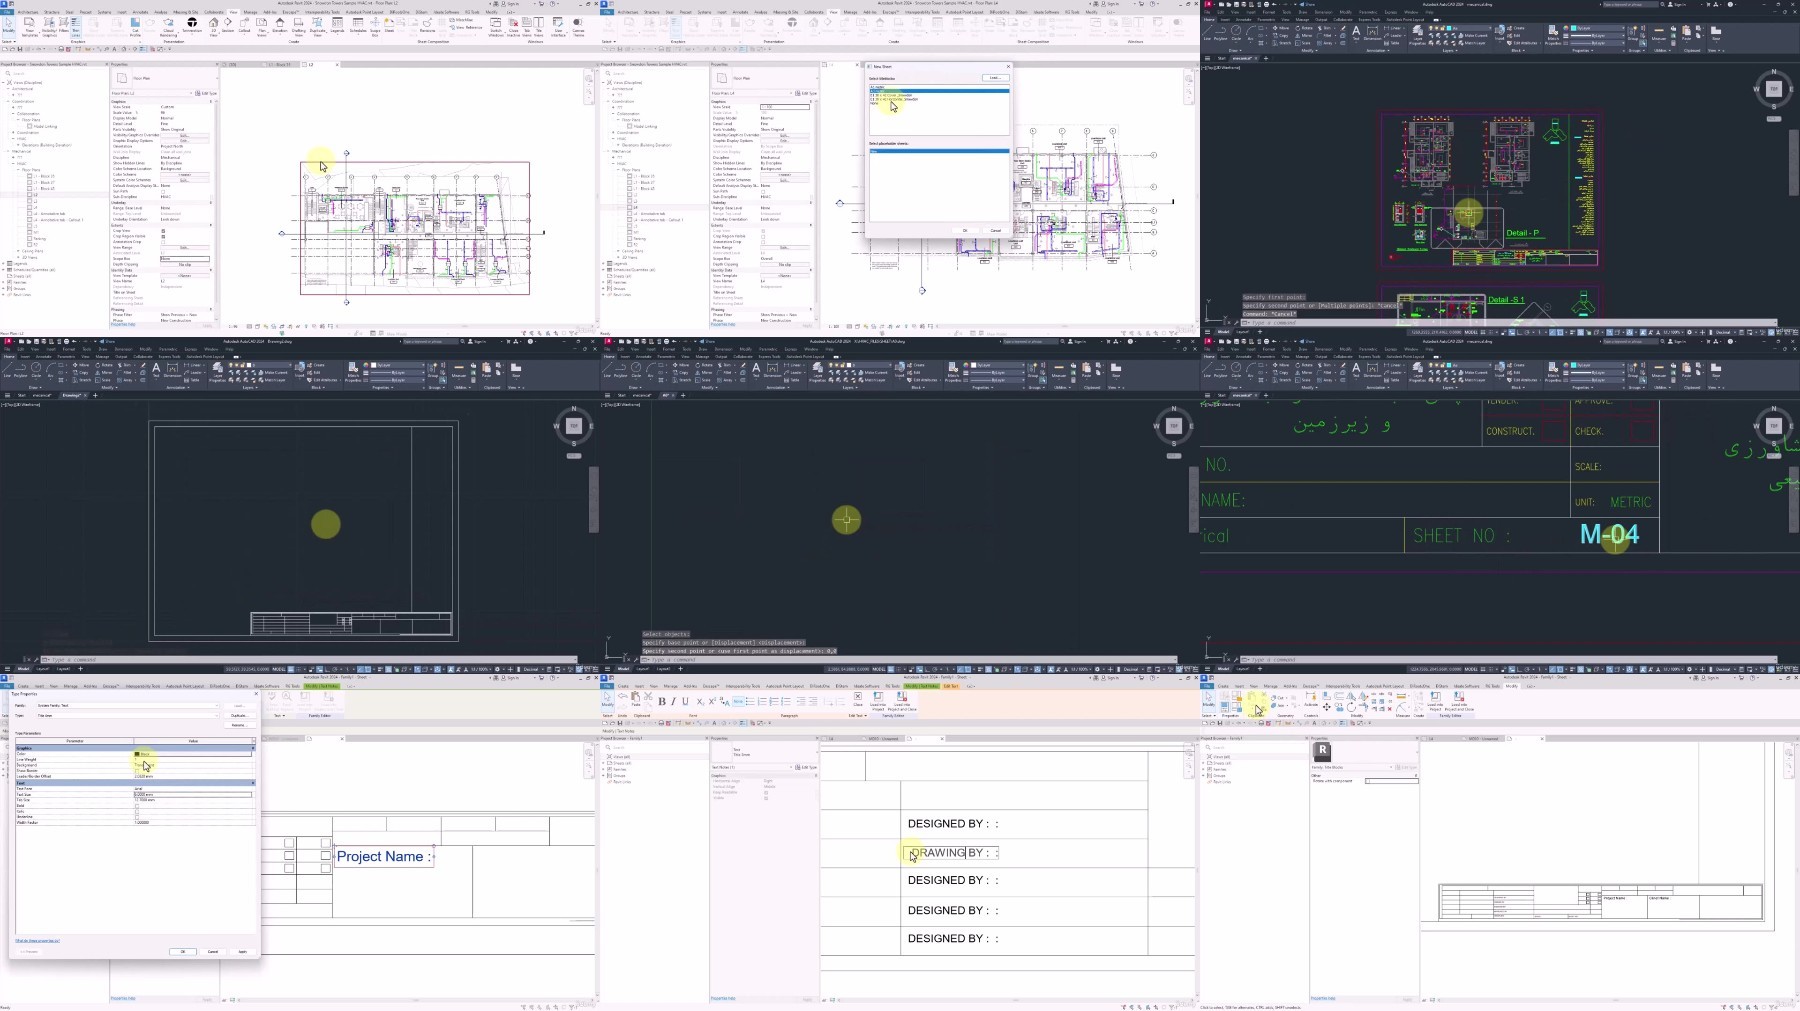Image resolution: width=1800 pixels, height=1011 pixels.
Task: Click Close icon on Edit Text ribbon panel
Action: tap(858, 699)
